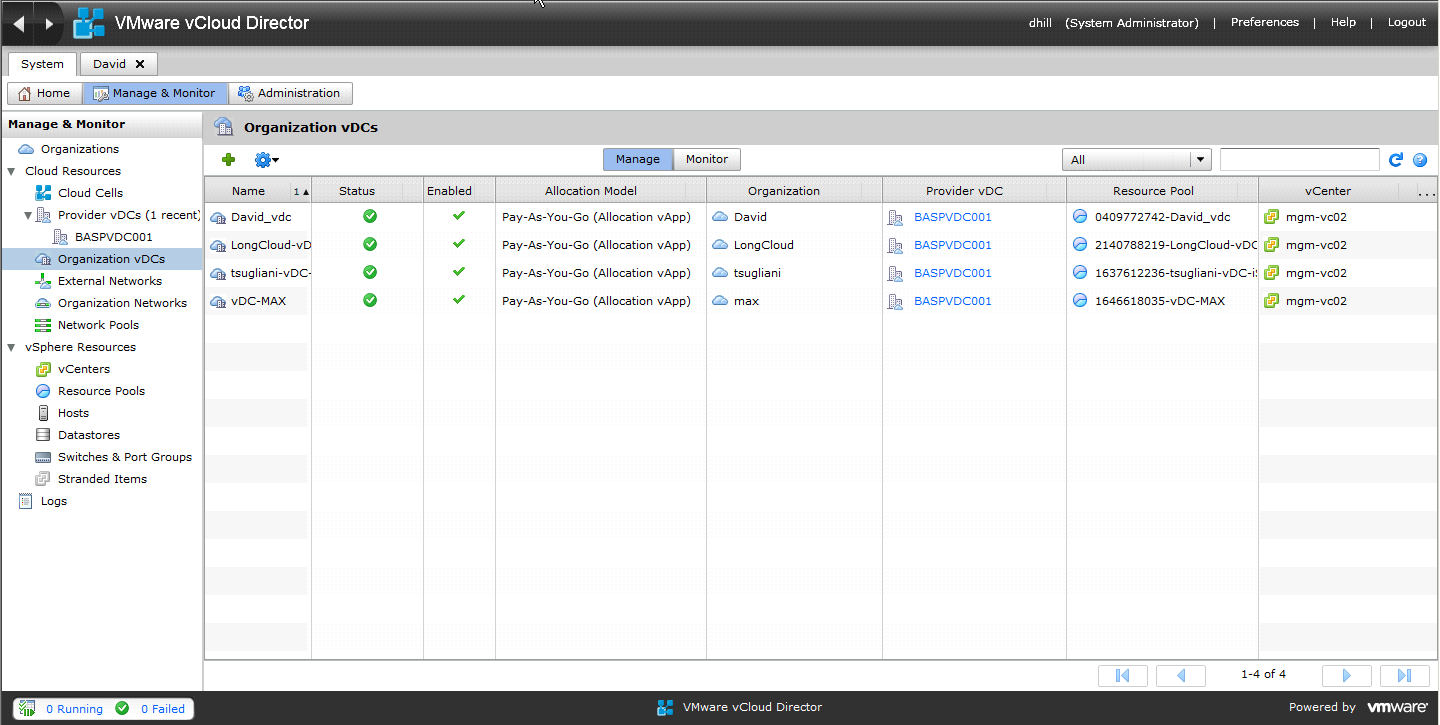Click the David_vdc row vDC icon
This screenshot has height=725, width=1440.
pos(218,217)
